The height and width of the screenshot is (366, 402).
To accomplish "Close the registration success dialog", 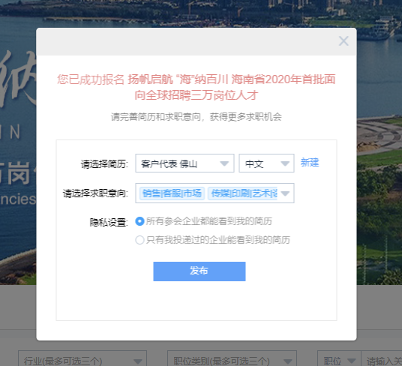I will pos(343,41).
